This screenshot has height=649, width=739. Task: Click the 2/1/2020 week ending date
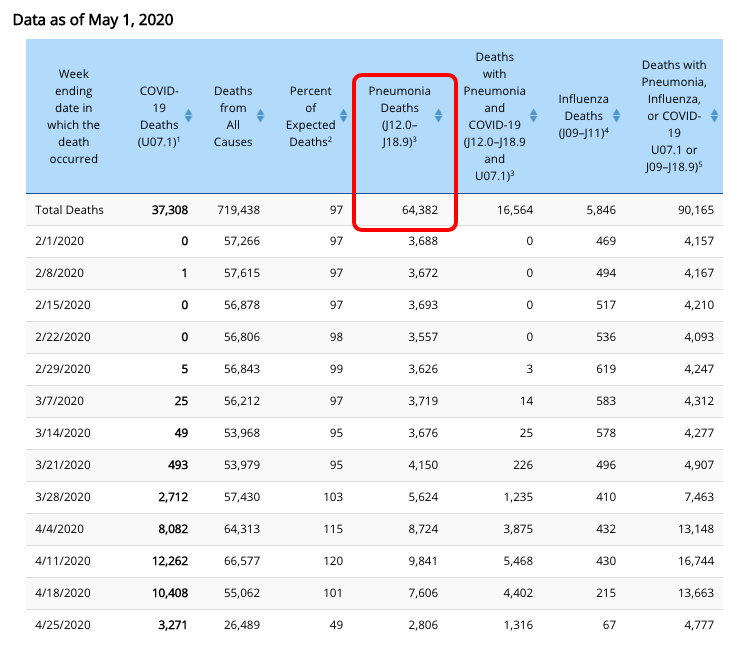(x=58, y=240)
